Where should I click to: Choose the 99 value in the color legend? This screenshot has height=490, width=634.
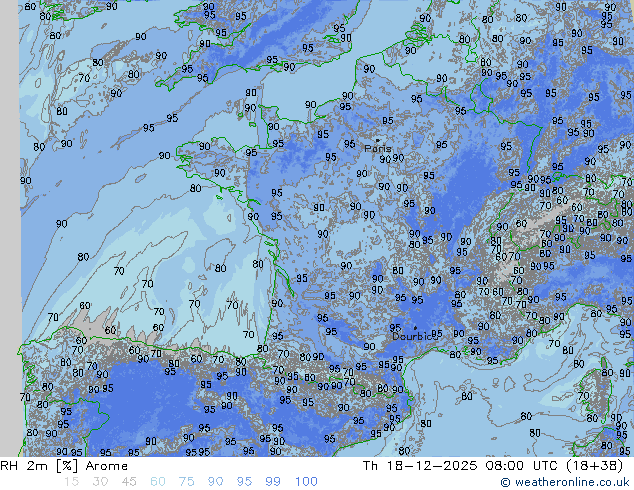273,482
